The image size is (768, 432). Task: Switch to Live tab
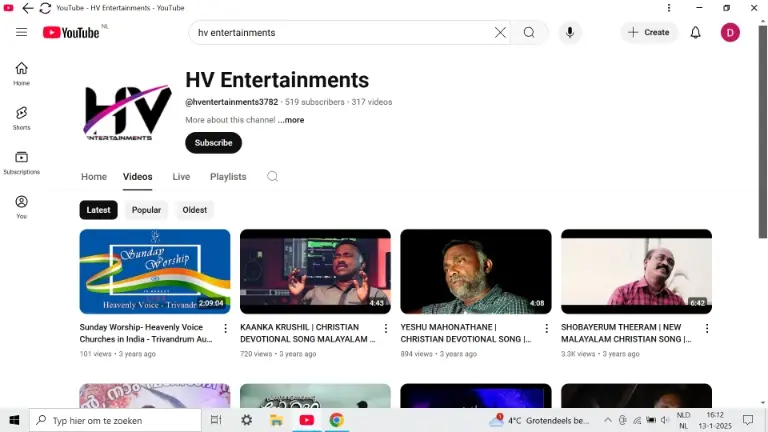point(181,177)
